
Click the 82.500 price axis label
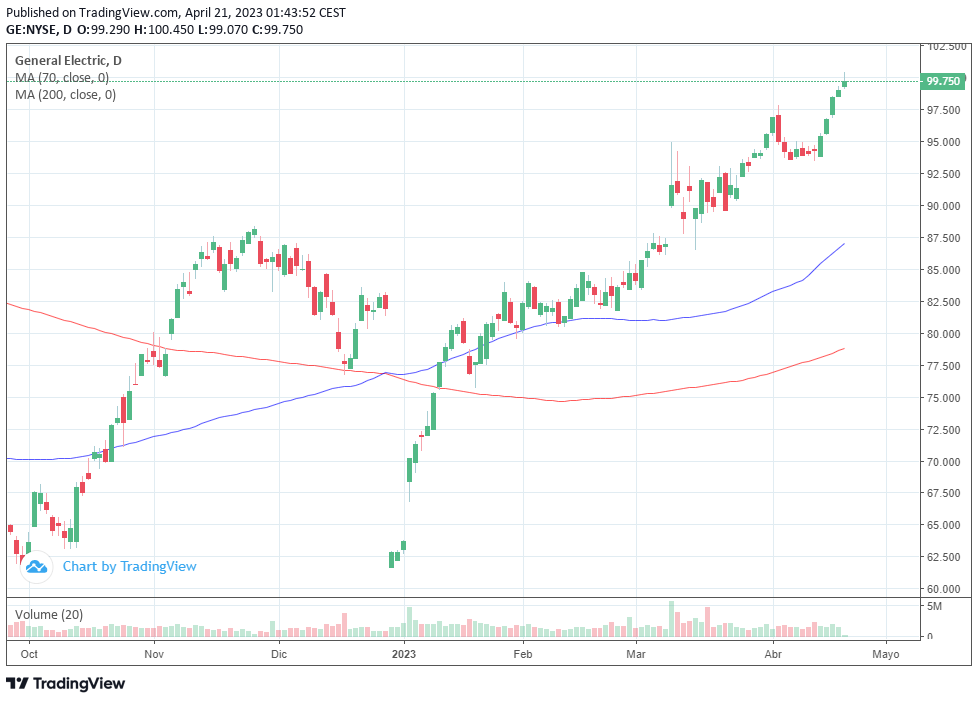click(943, 301)
